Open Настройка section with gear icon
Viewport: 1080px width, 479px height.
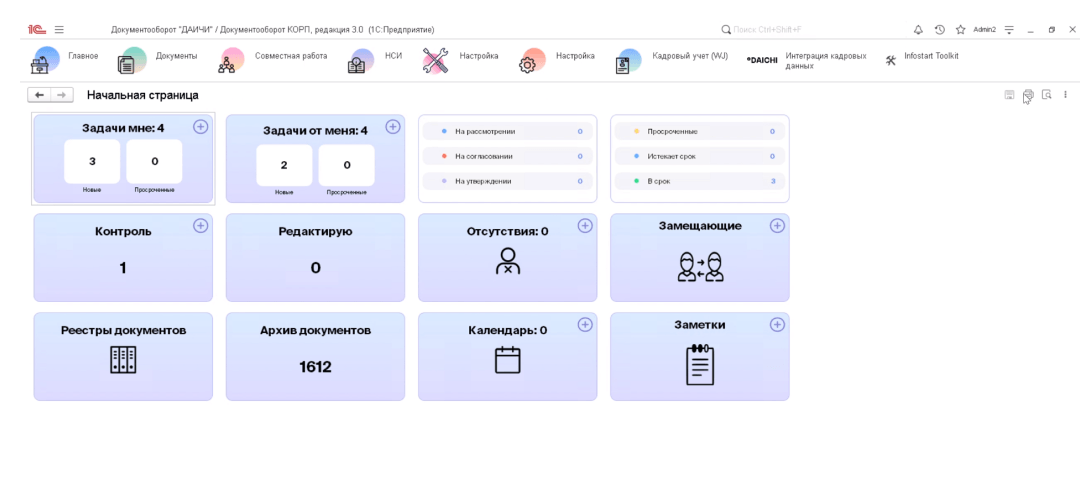tap(557, 60)
